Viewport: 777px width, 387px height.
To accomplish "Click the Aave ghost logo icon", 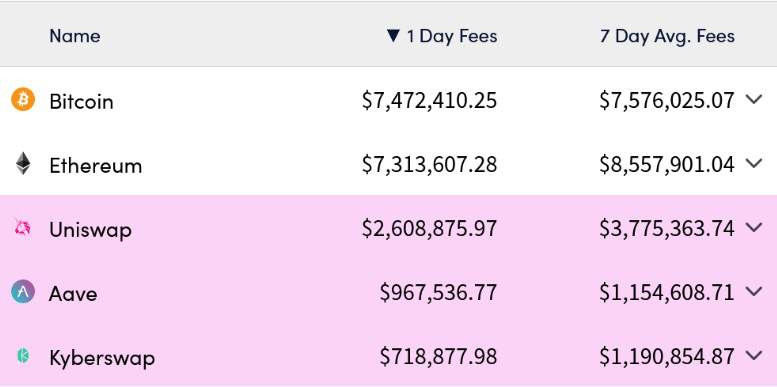I will [23, 292].
